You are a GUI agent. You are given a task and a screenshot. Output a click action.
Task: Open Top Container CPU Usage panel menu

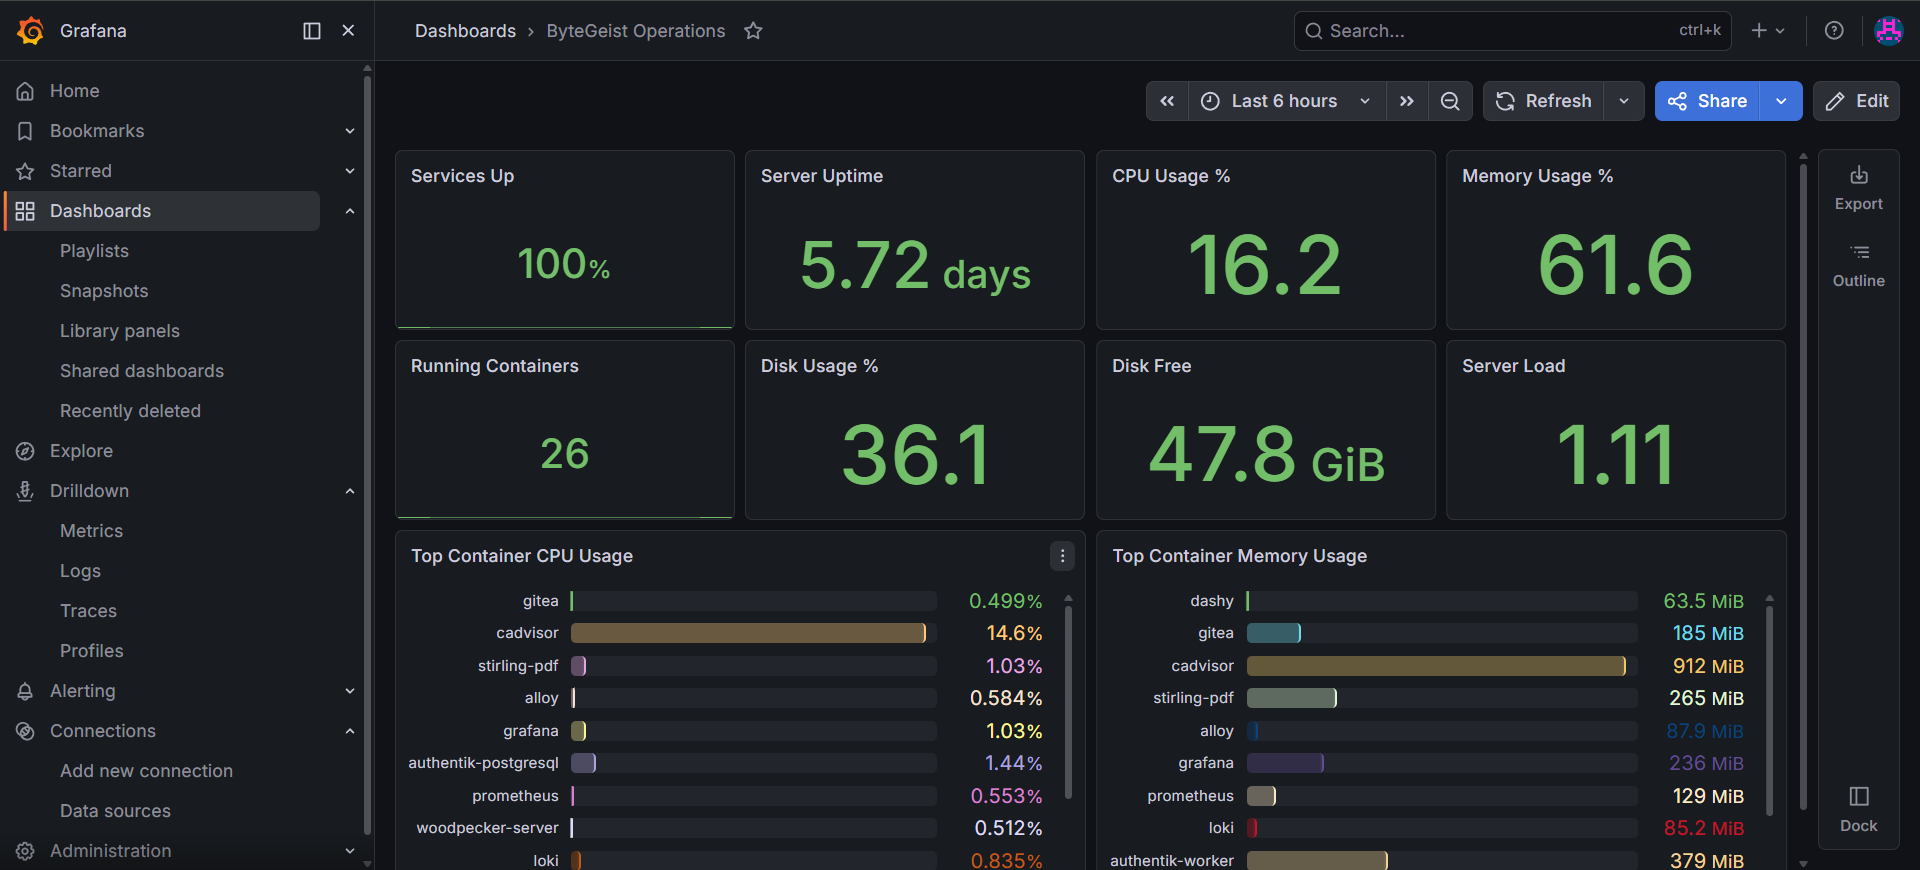click(x=1062, y=556)
